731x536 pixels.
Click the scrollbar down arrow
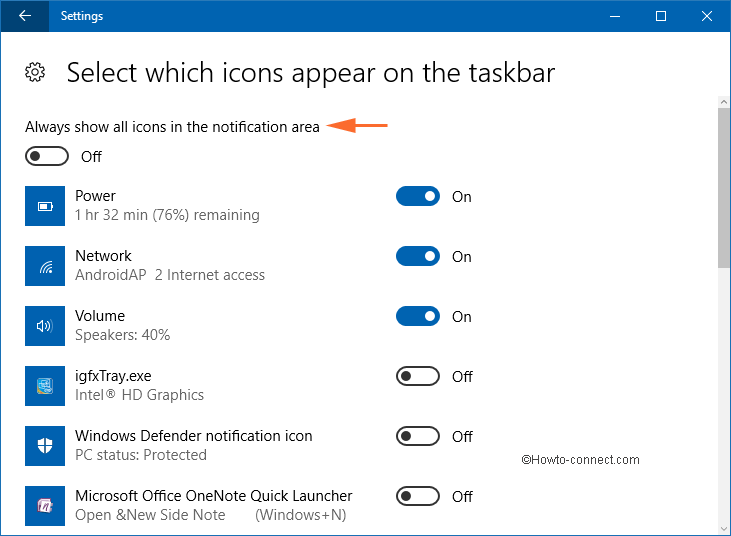[724, 529]
